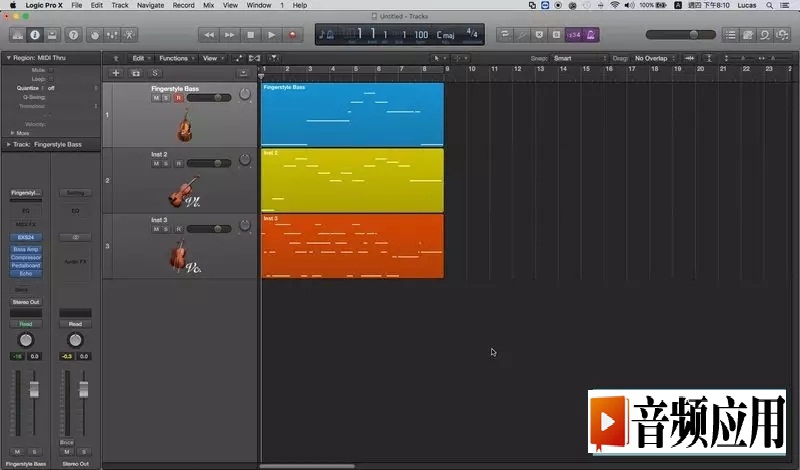Open the Compressor plug-in slot
This screenshot has height=470, width=800.
pos(26,258)
